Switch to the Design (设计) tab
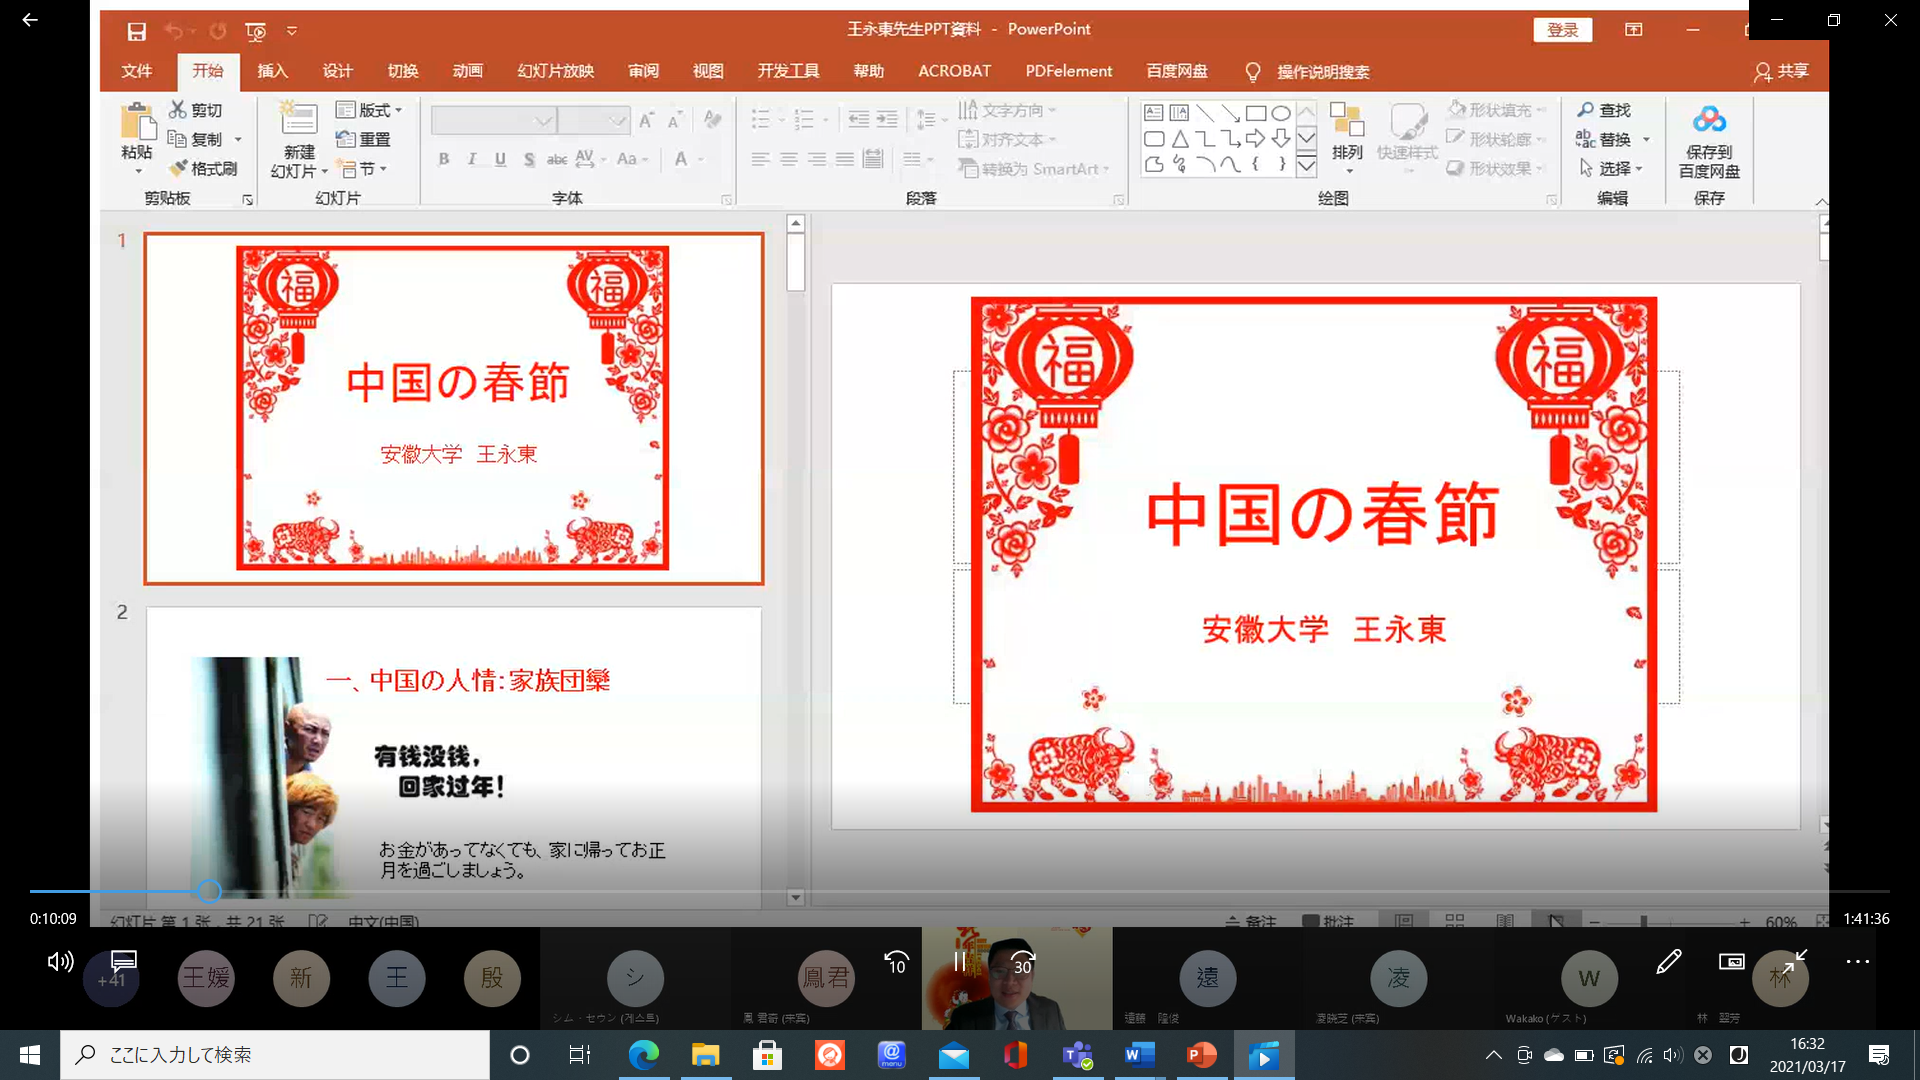The height and width of the screenshot is (1080, 1920). 337,71
